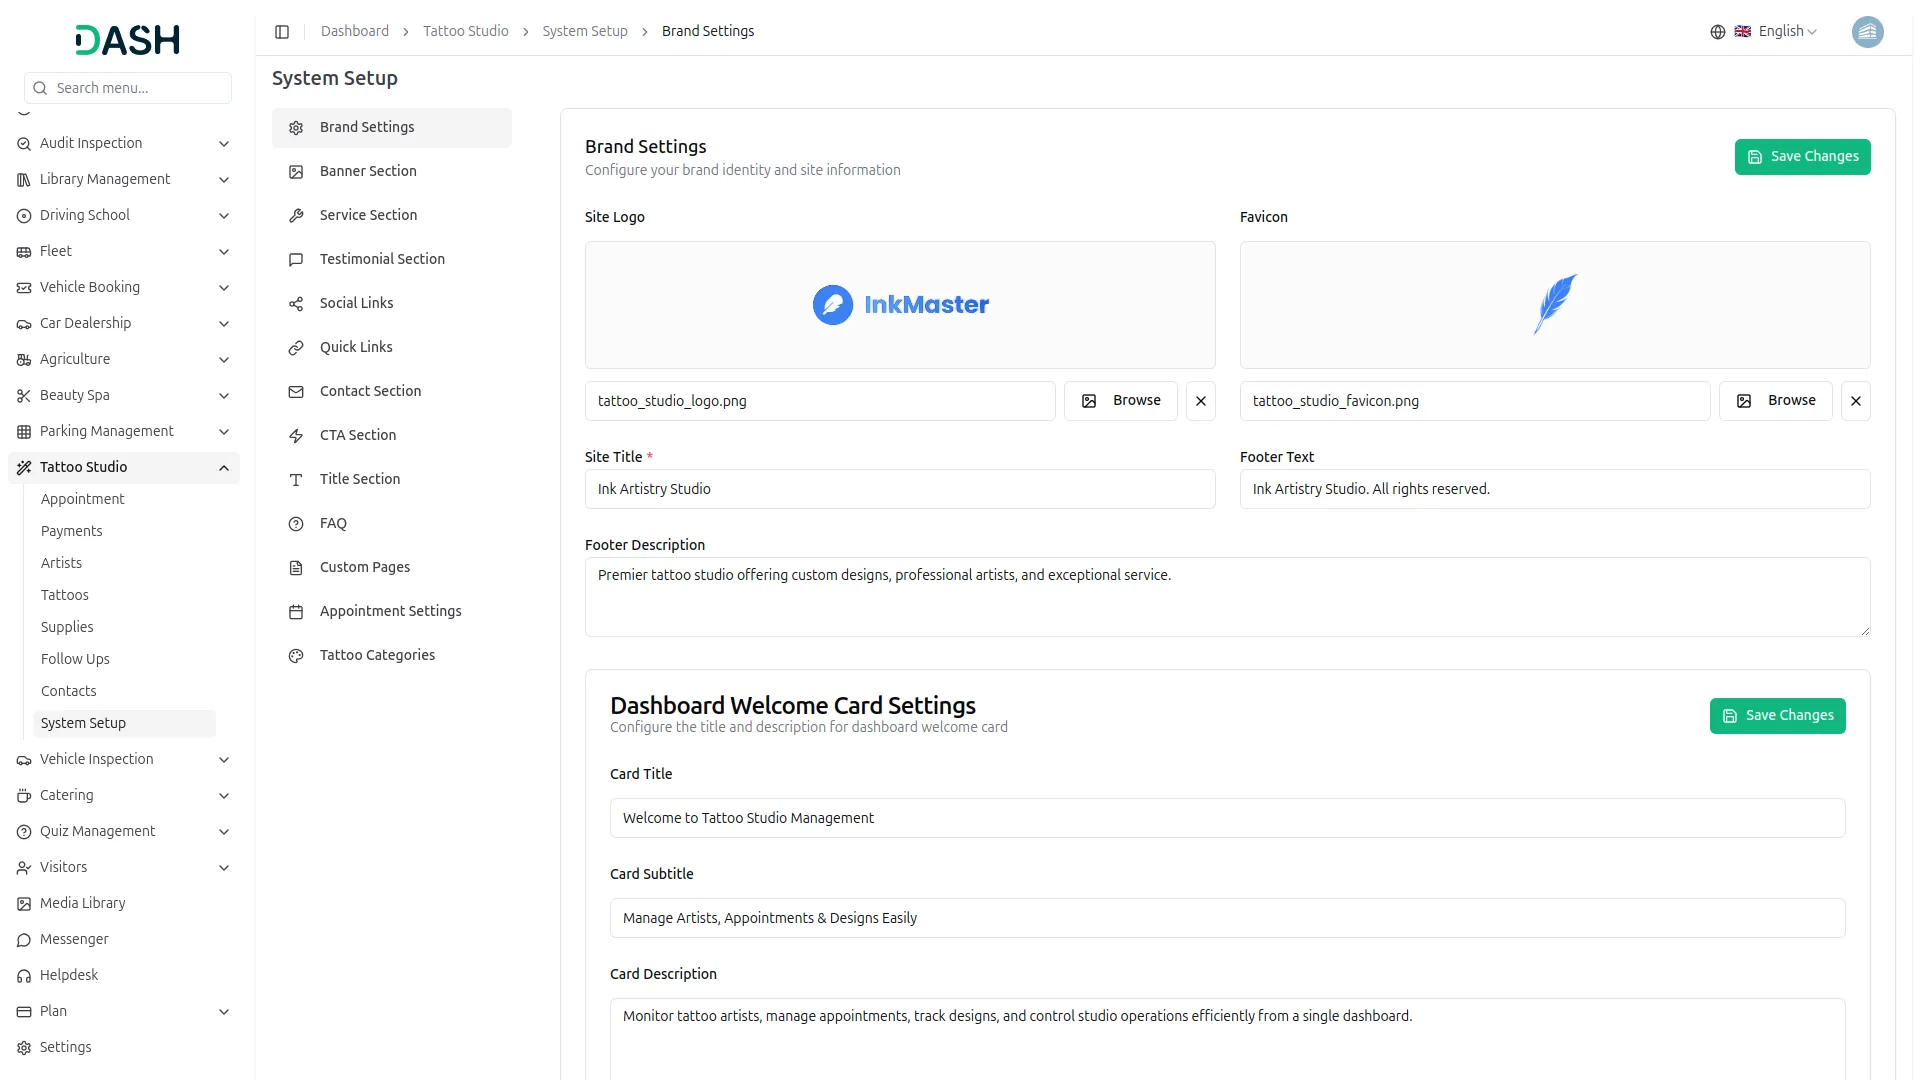Image resolution: width=1920 pixels, height=1080 pixels.
Task: Clear the favicon file with X
Action: [x=1855, y=401]
